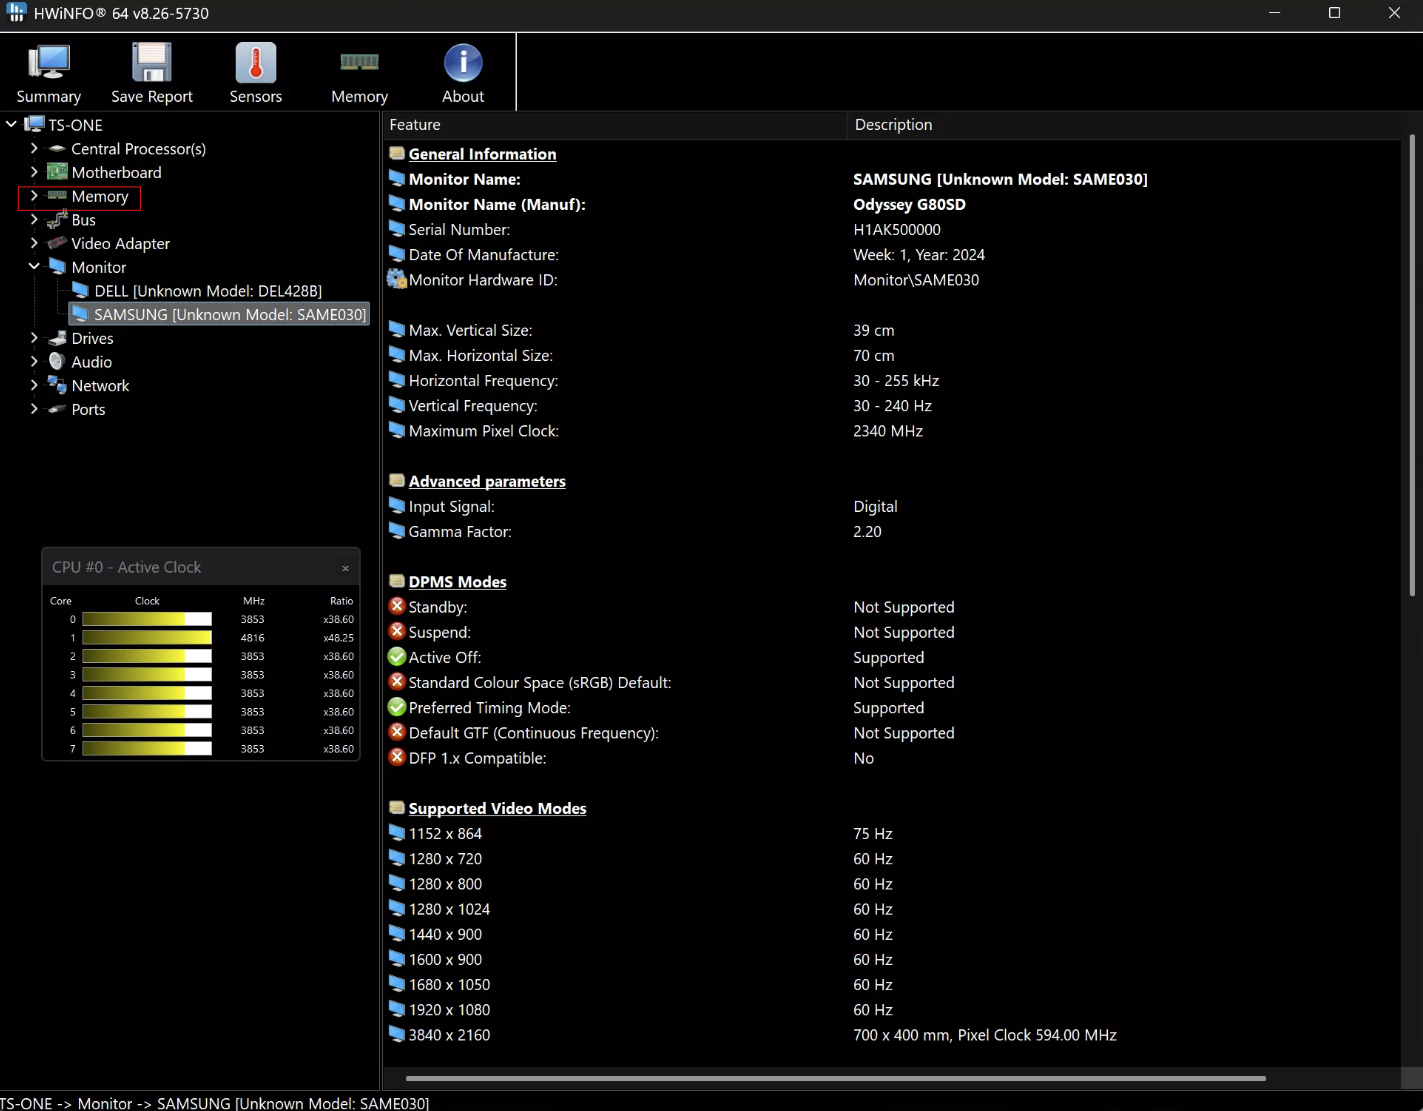Click the Advanced parameters heading

coord(487,481)
